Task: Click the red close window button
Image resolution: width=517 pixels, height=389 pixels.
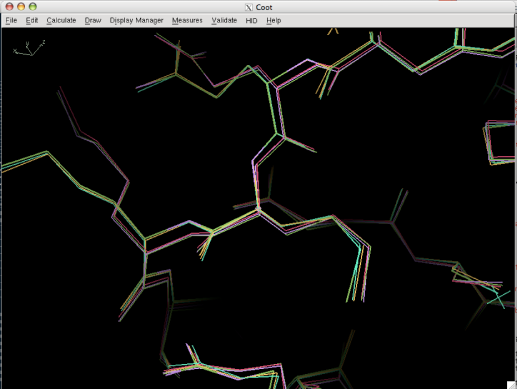Action: pos(9,7)
